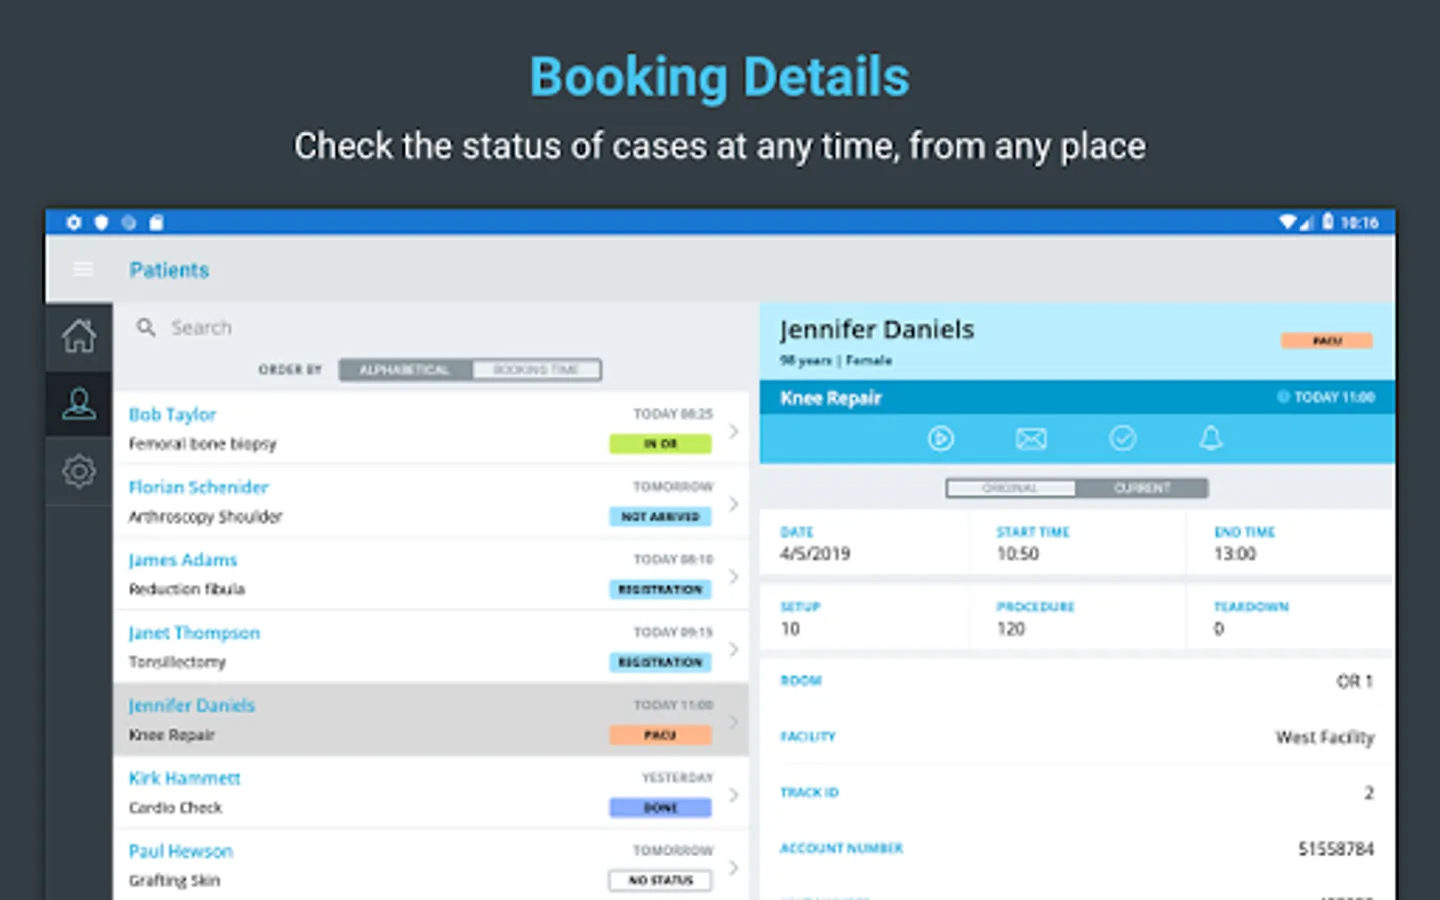The height and width of the screenshot is (900, 1440).
Task: Open the Settings gear in sidebar
Action: point(79,471)
